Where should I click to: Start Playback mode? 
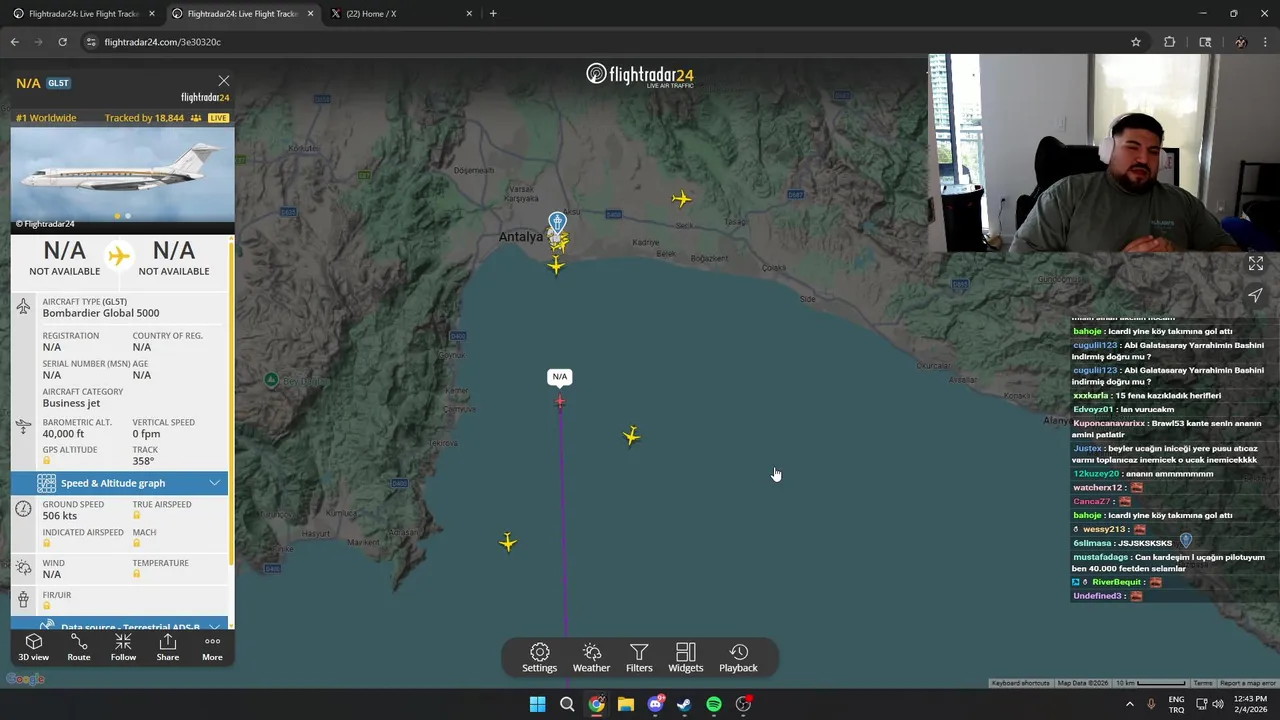pos(738,658)
